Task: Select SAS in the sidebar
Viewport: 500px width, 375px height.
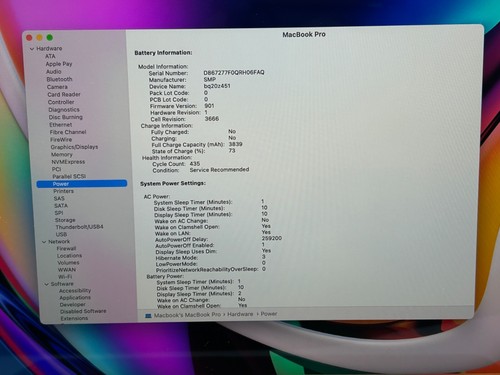Action: (x=59, y=198)
